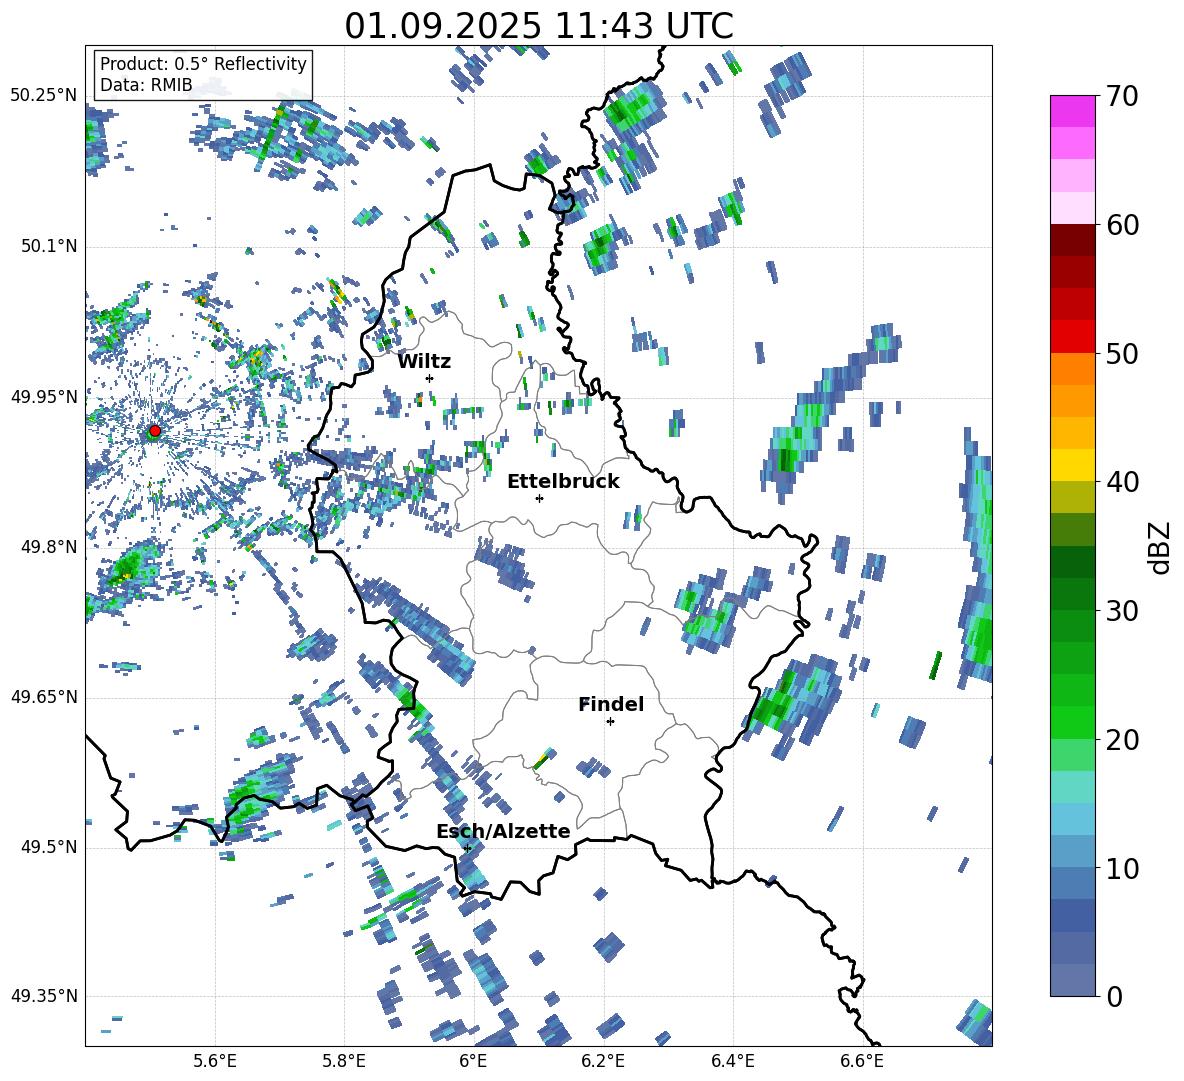The width and height of the screenshot is (1184, 1081).
Task: Click the 6.6°E longitude label
Action: coord(862,1061)
